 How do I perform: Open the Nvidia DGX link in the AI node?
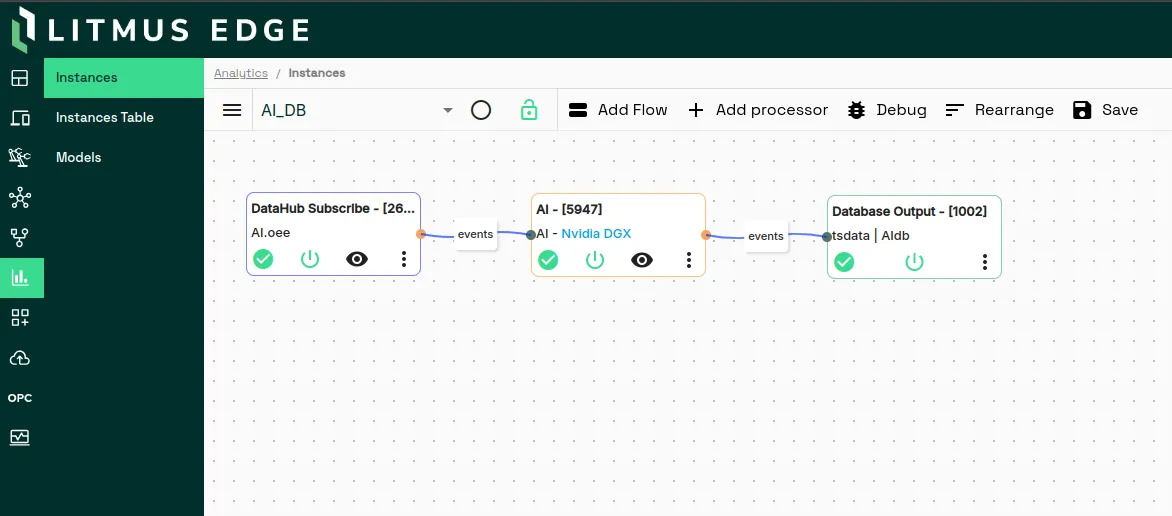coord(596,233)
